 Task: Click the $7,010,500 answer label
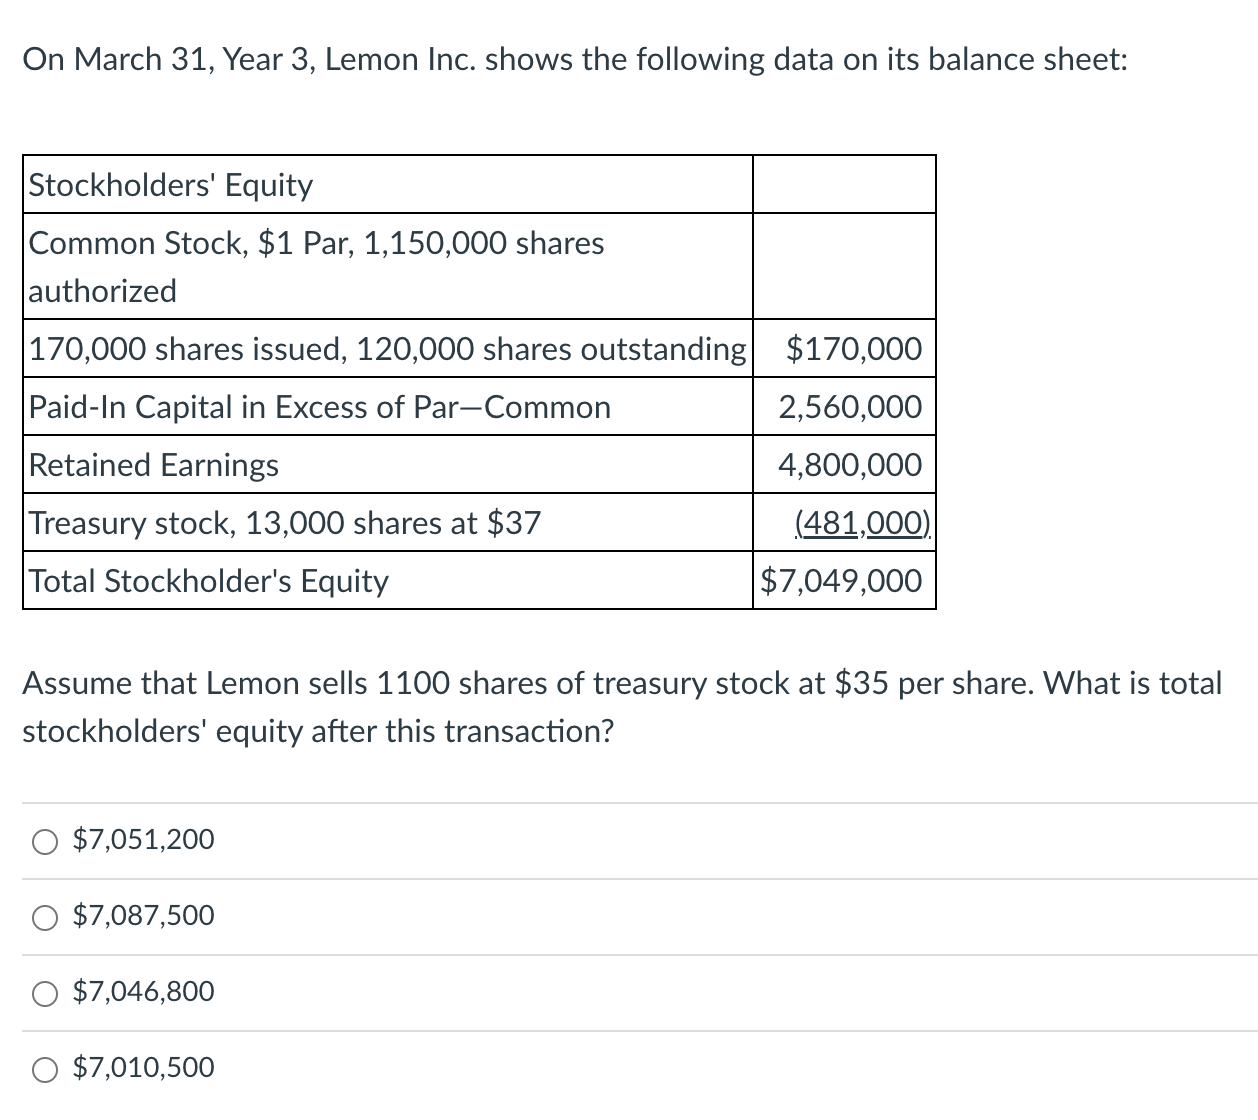click(142, 1068)
